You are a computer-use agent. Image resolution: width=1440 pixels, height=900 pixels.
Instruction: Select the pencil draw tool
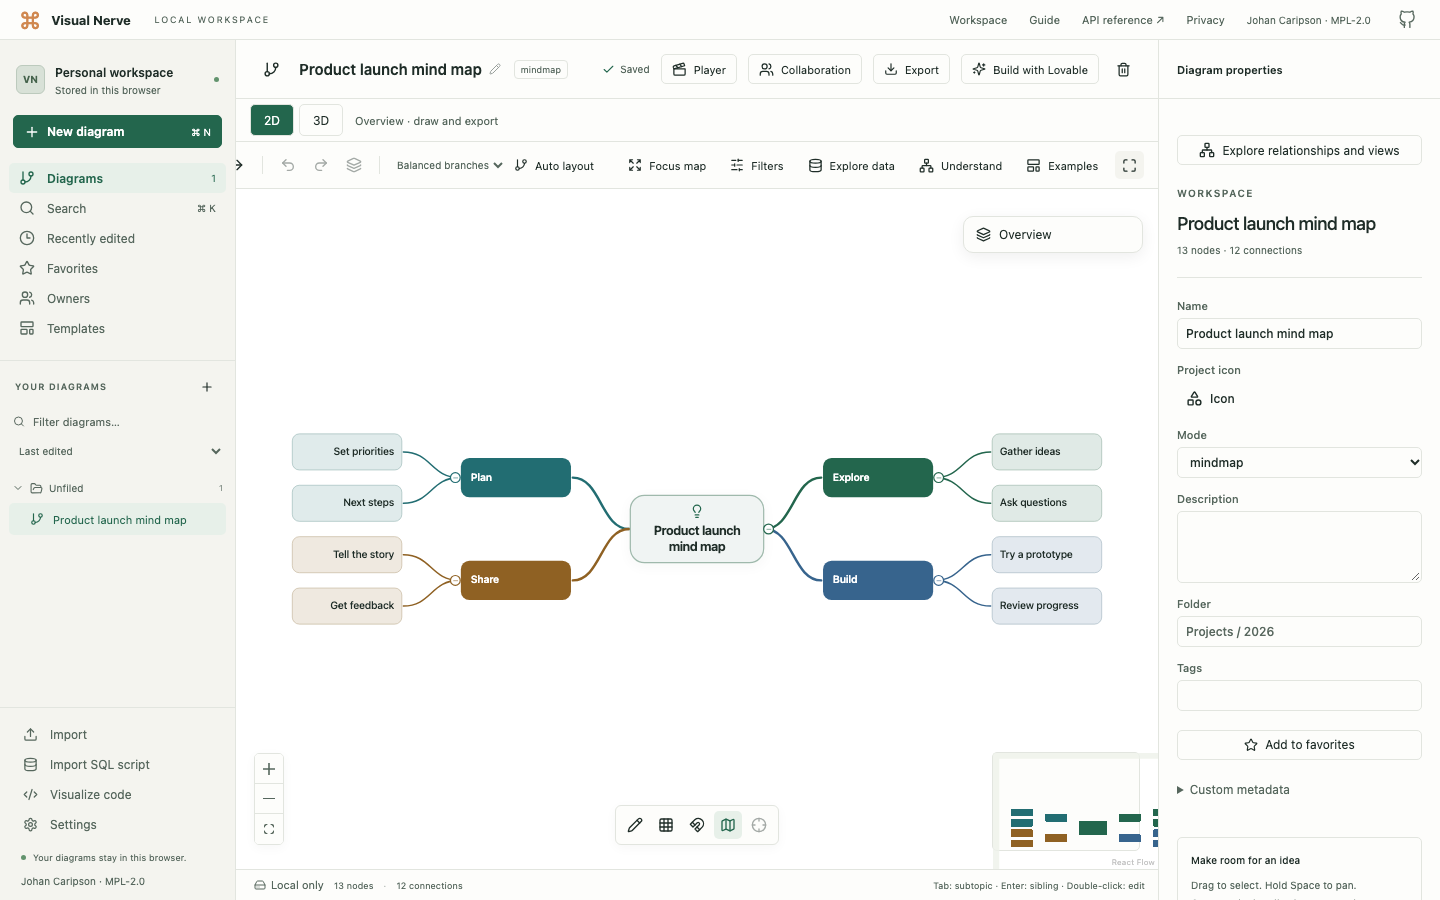click(635, 825)
